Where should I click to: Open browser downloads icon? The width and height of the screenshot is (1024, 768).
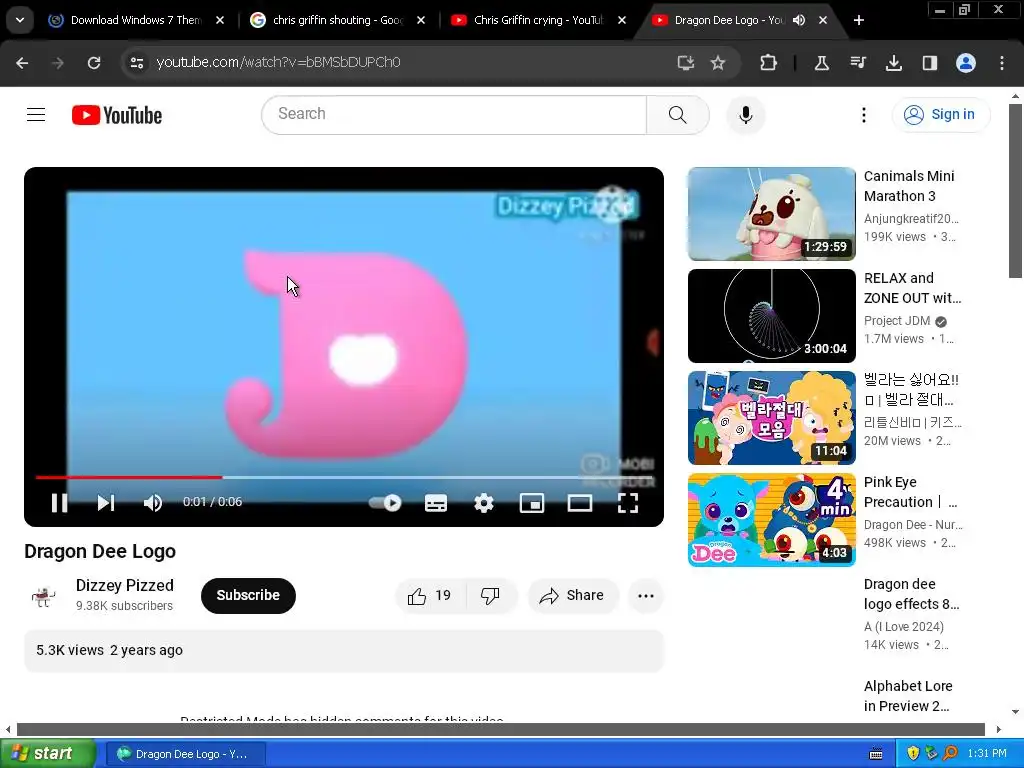tap(893, 63)
